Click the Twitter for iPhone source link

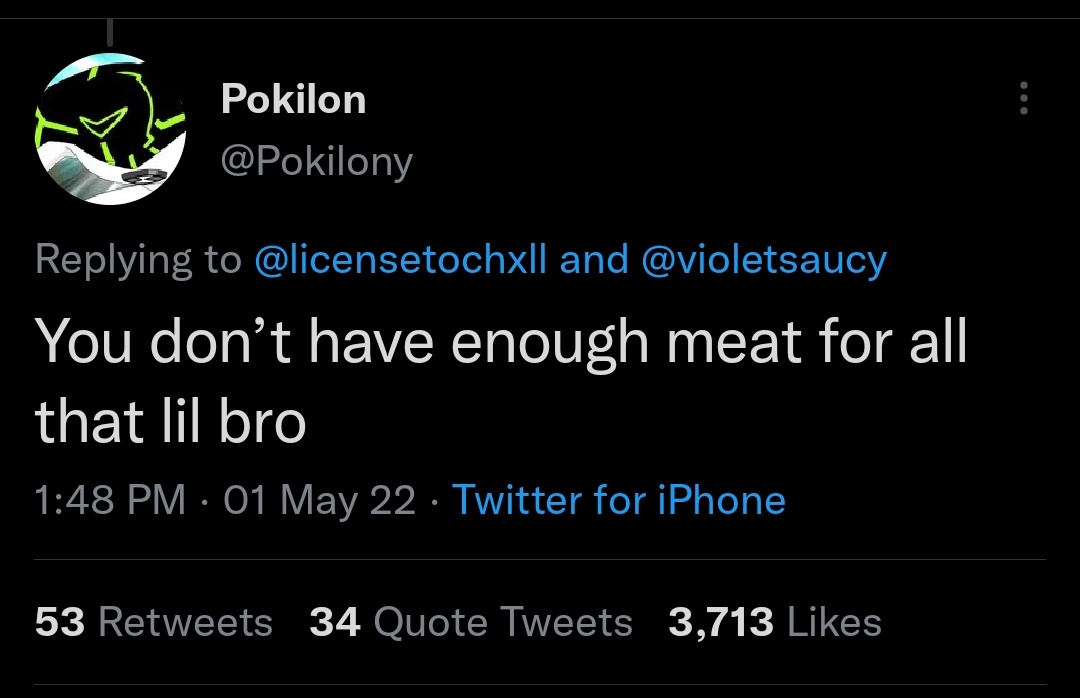619,500
